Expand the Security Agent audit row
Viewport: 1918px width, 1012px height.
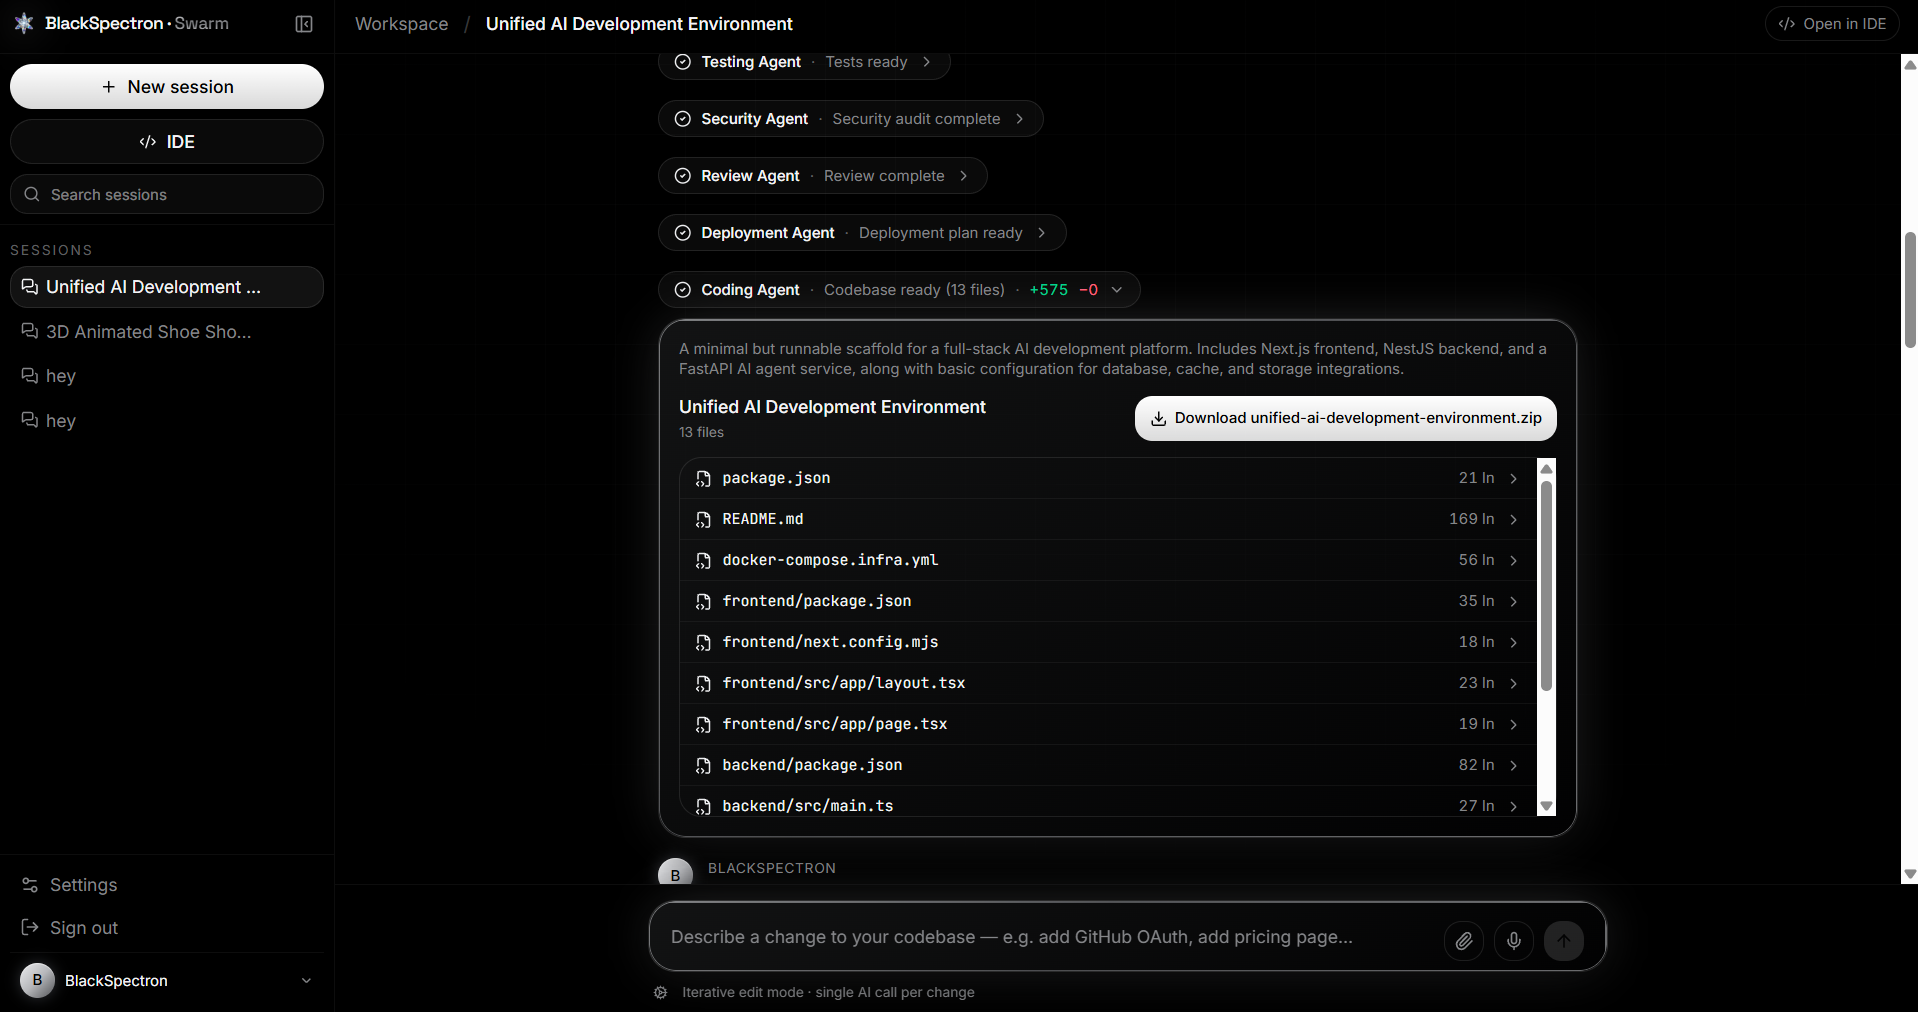[x=850, y=119]
